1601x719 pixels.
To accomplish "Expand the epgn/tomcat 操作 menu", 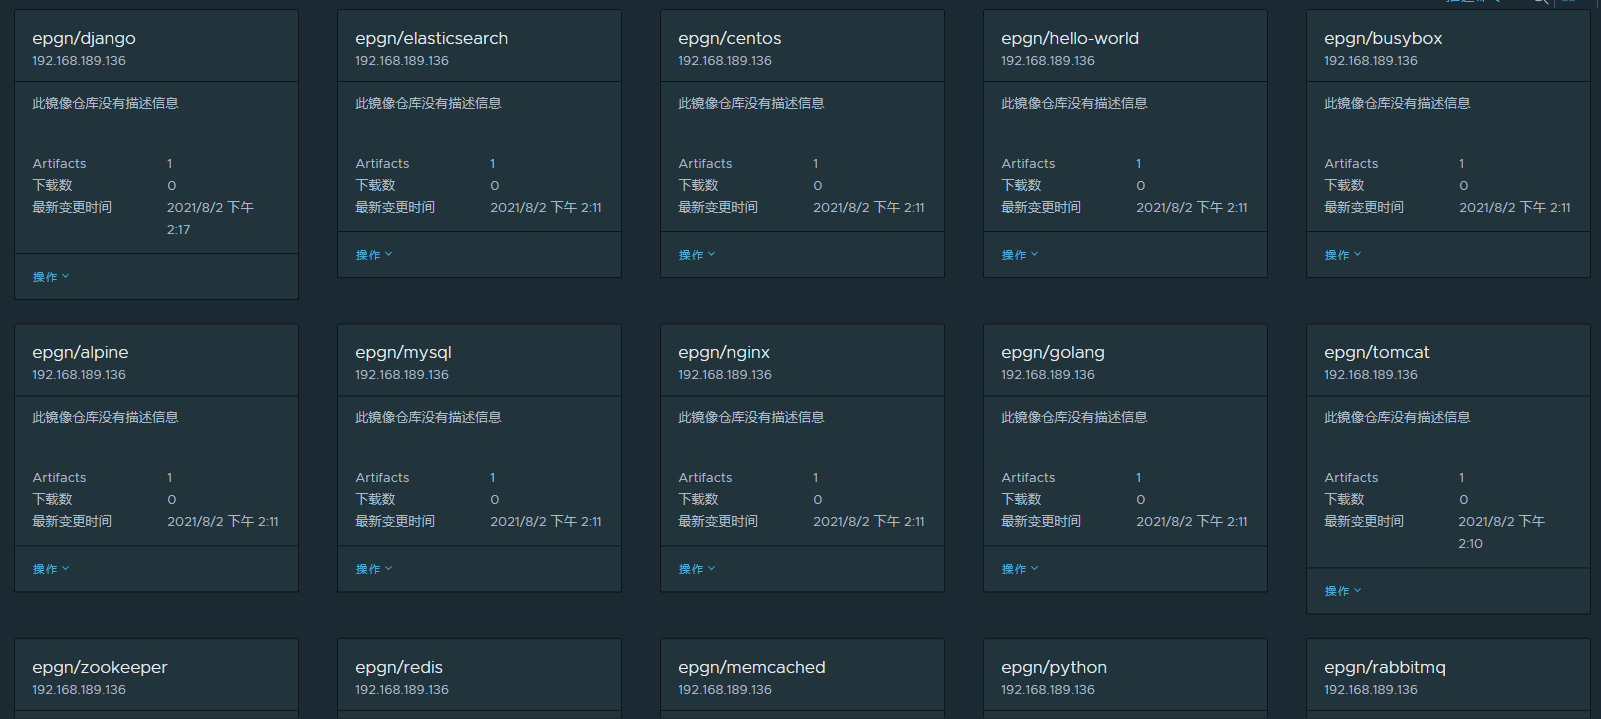I will coord(1342,591).
